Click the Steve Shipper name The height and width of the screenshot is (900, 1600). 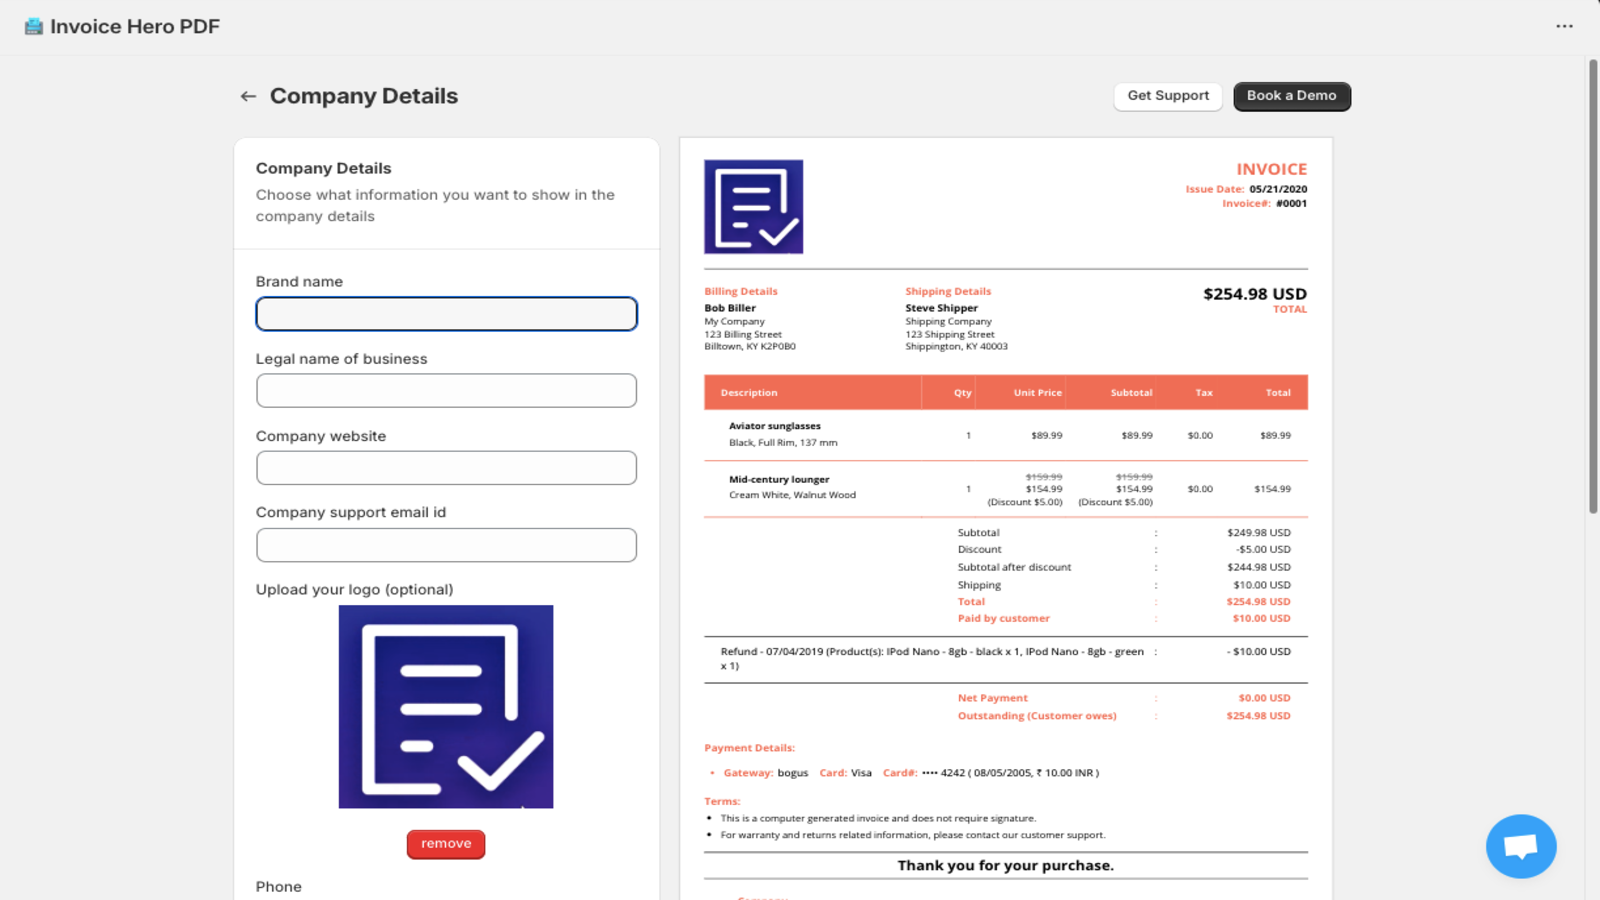pos(942,308)
